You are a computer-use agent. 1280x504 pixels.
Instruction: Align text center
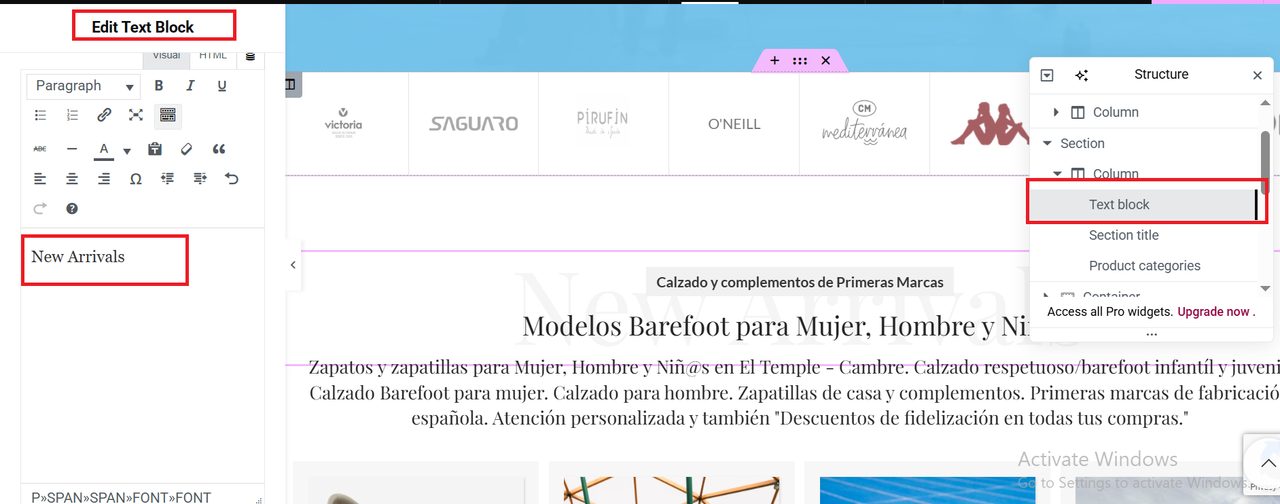[x=72, y=179]
